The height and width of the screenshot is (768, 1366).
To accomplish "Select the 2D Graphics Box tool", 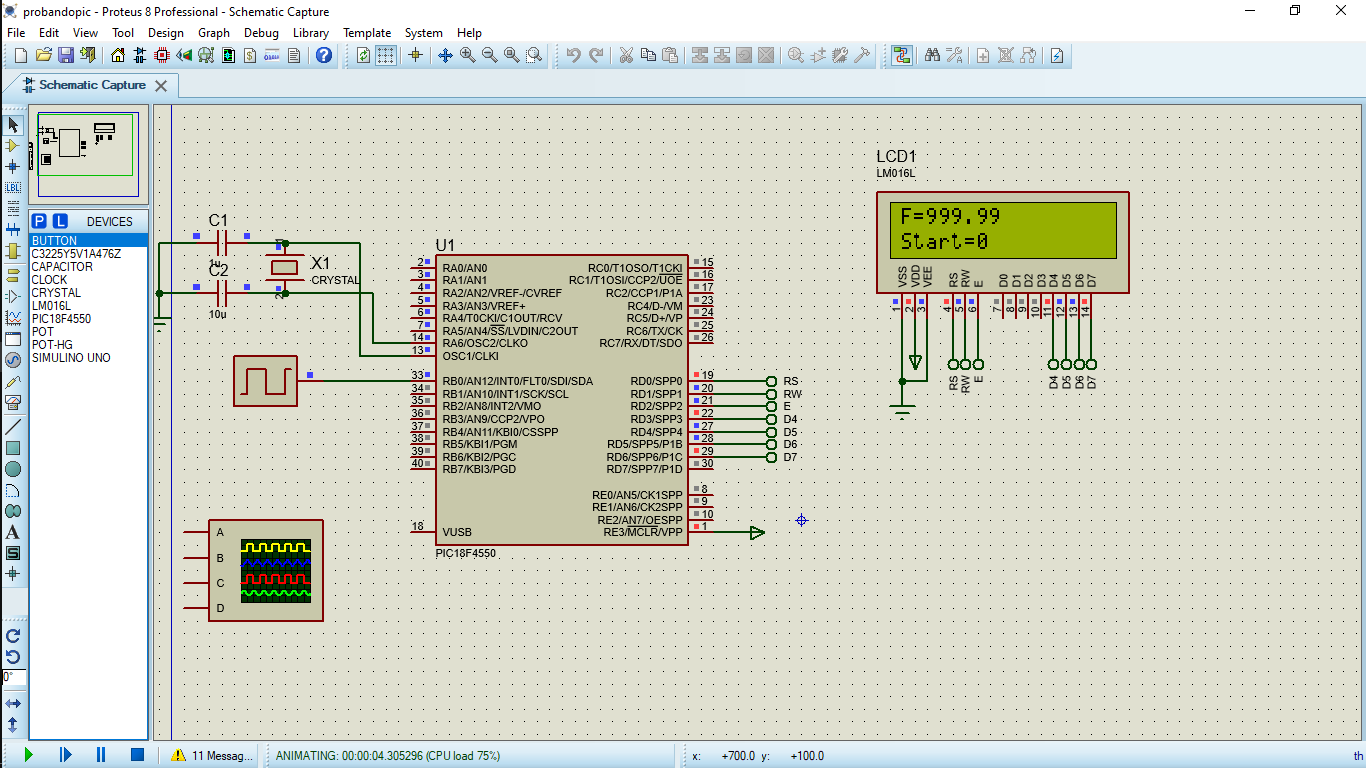I will click(x=13, y=448).
